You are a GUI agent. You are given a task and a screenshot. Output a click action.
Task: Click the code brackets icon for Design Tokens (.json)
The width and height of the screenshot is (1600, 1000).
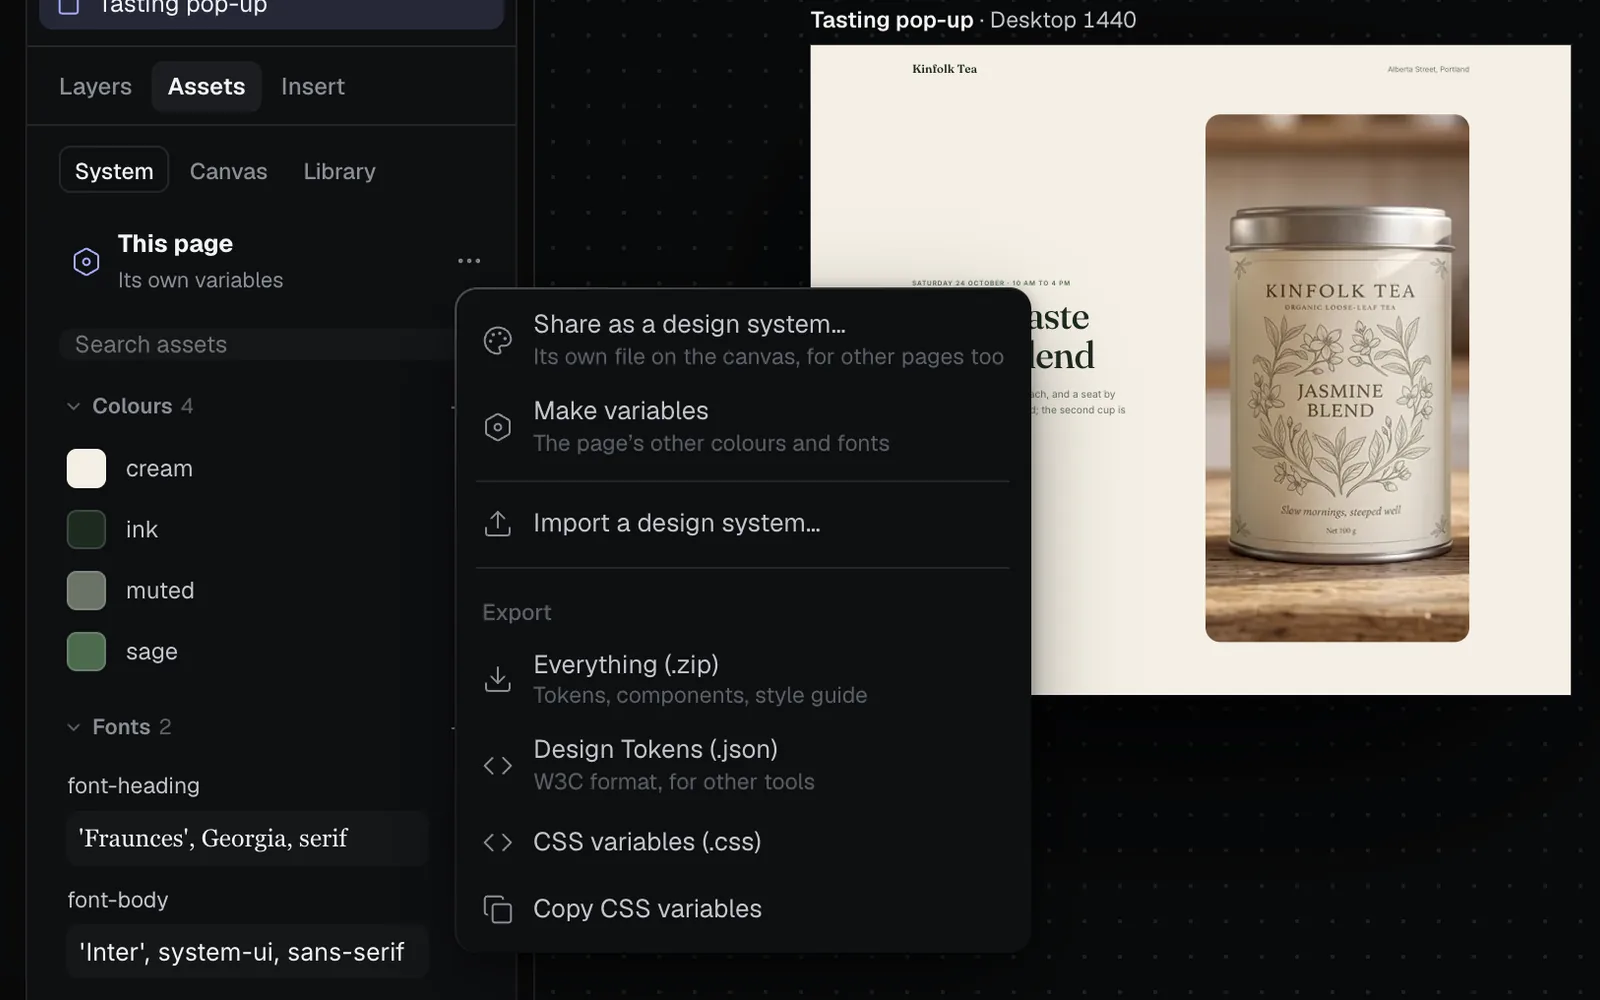coord(497,765)
